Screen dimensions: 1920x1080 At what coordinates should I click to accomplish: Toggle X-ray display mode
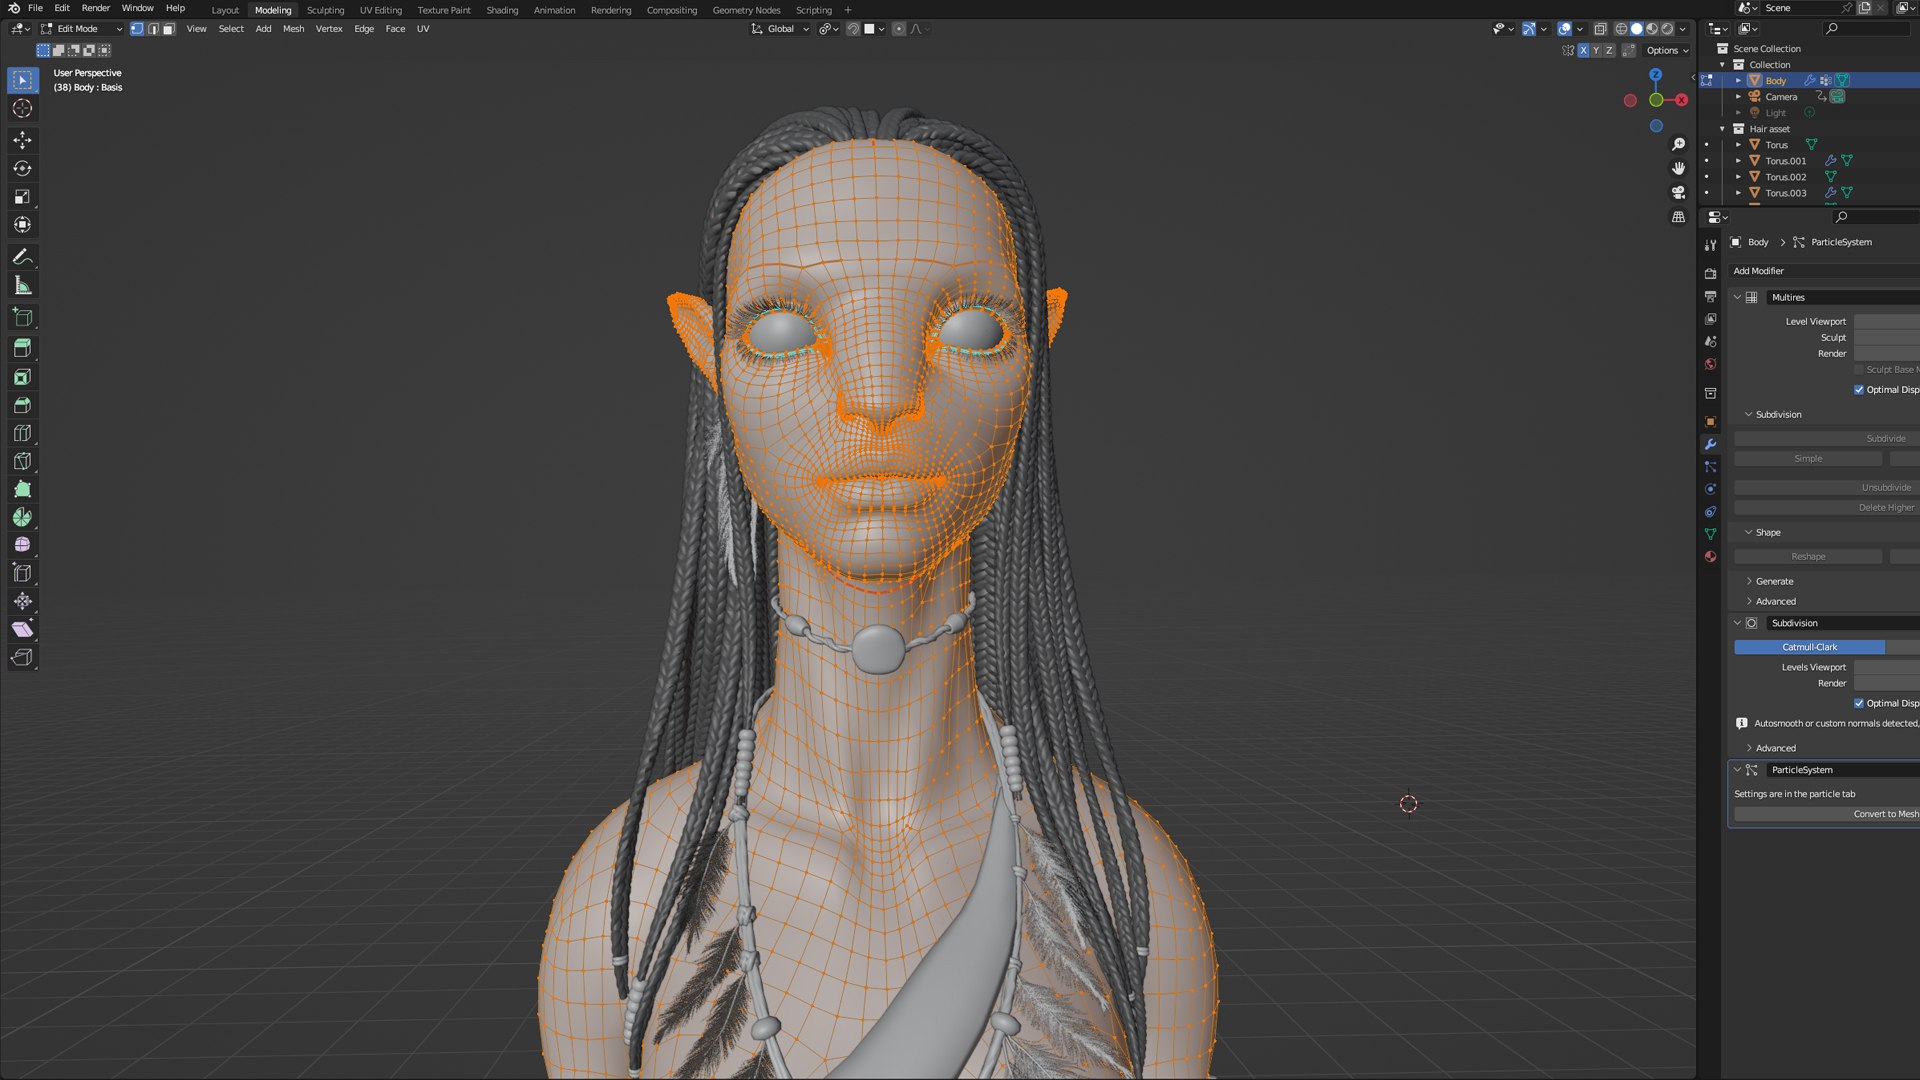1600,29
